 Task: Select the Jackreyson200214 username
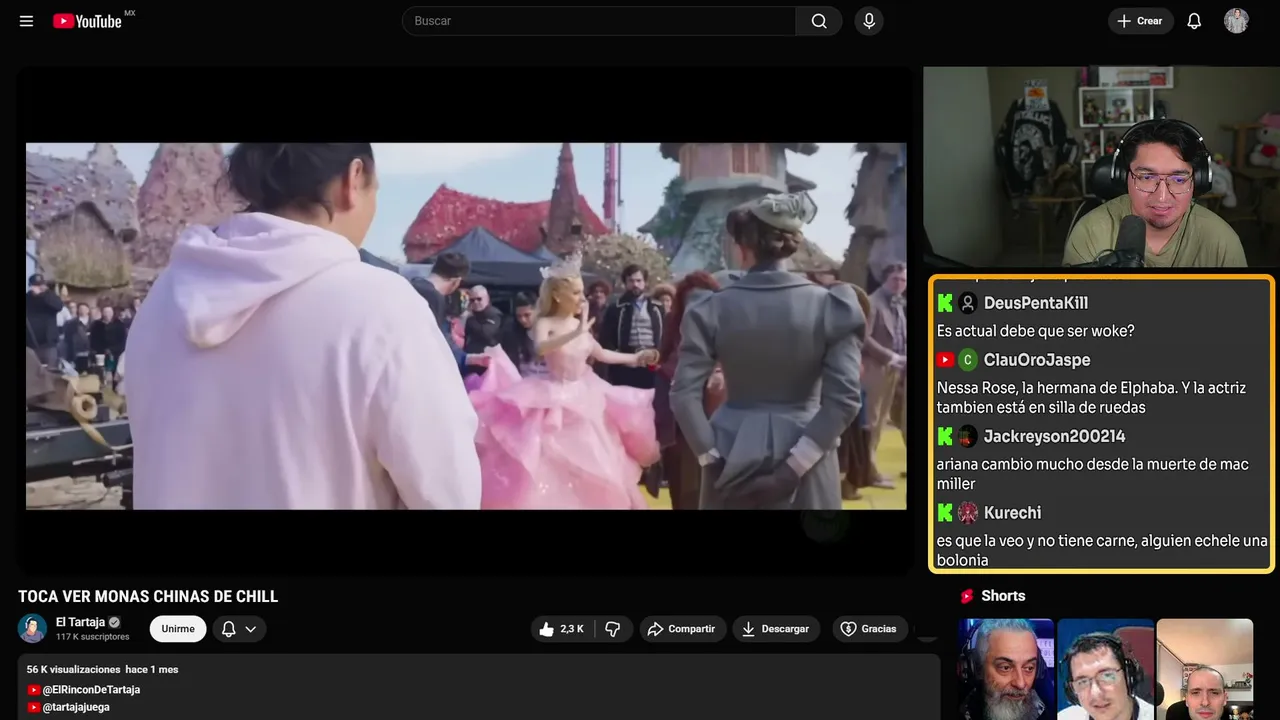(x=1054, y=436)
